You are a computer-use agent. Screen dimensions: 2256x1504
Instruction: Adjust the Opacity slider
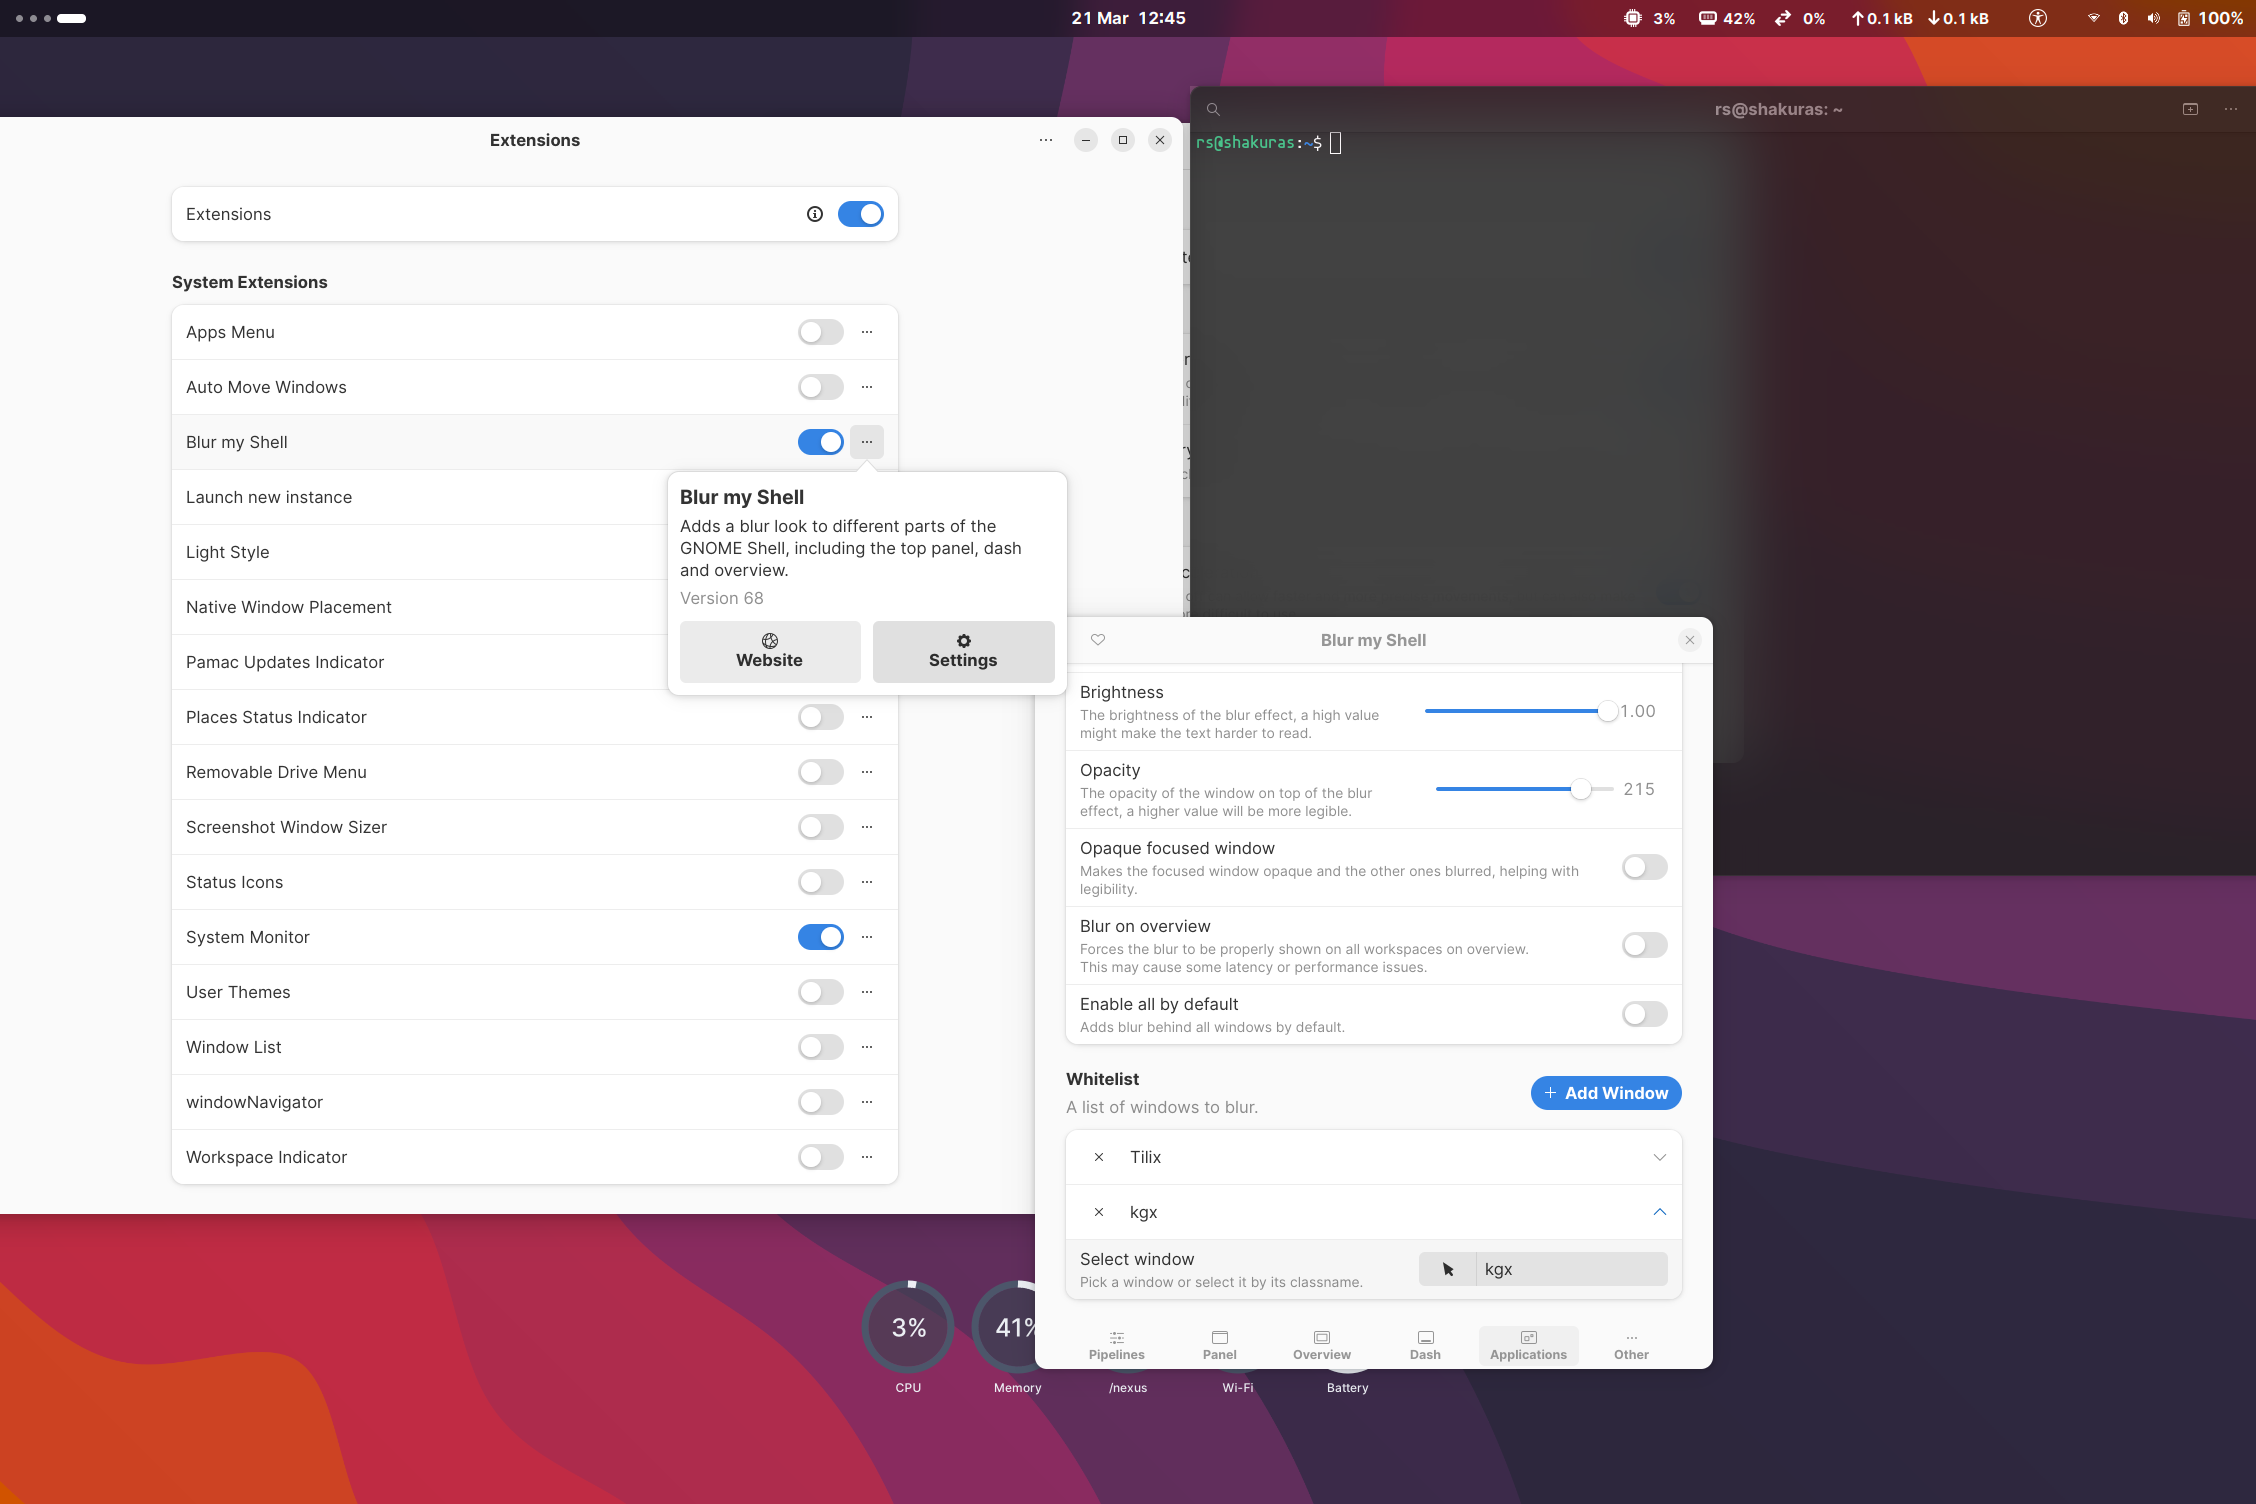[x=1524, y=789]
